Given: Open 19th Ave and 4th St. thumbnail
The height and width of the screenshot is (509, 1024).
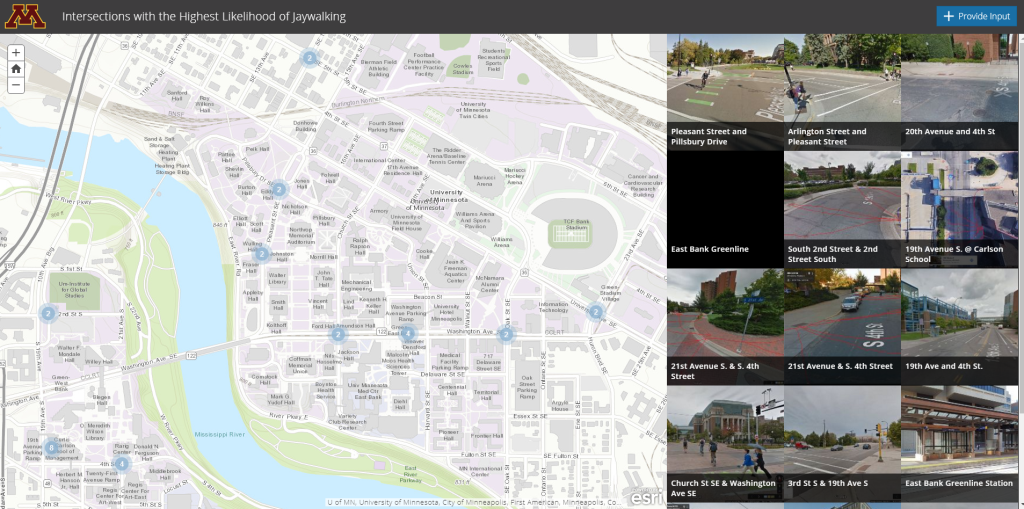Looking at the screenshot, I should (959, 327).
